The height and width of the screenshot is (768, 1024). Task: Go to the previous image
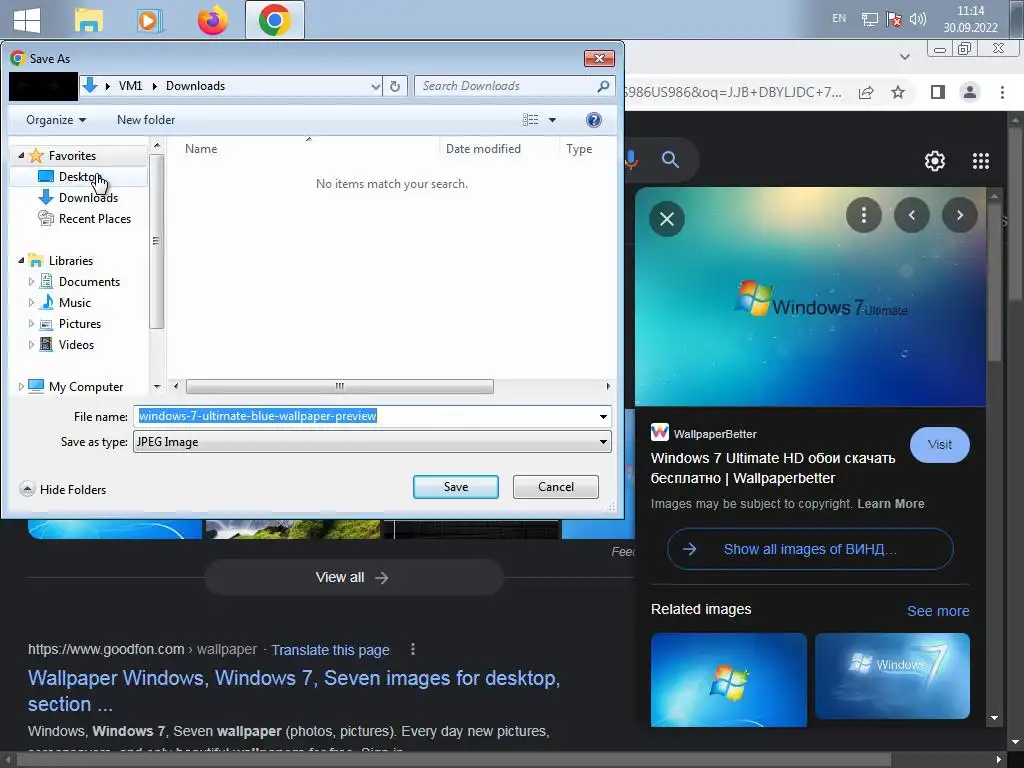(912, 215)
